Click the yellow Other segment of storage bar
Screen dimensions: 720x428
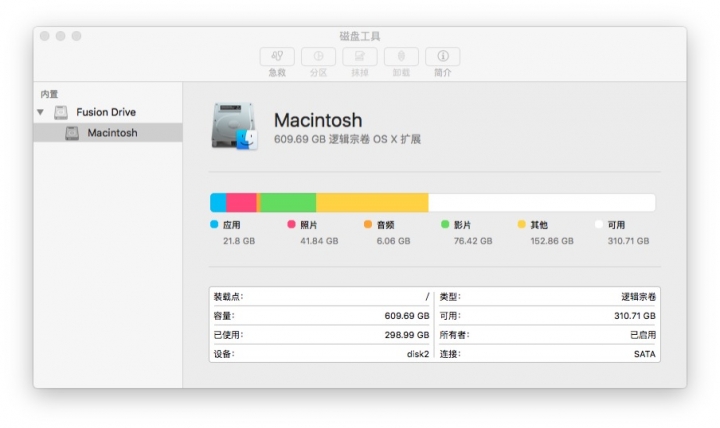coord(372,203)
